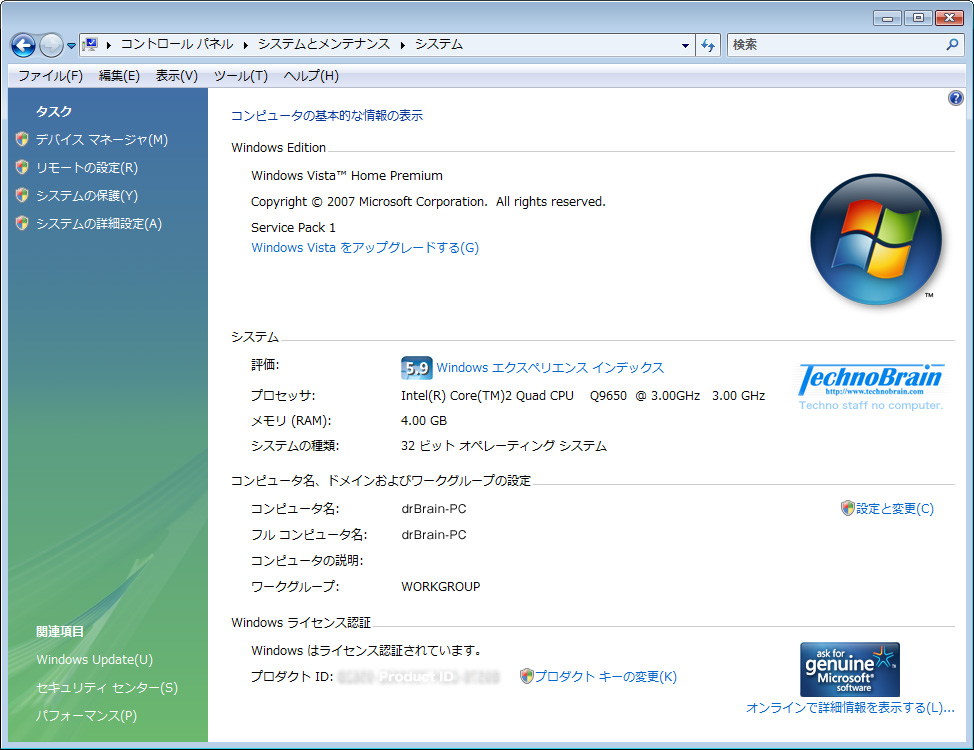Screen dimensions: 974x750
Task: Open システムの詳細設定(A) task link
Action: click(99, 224)
